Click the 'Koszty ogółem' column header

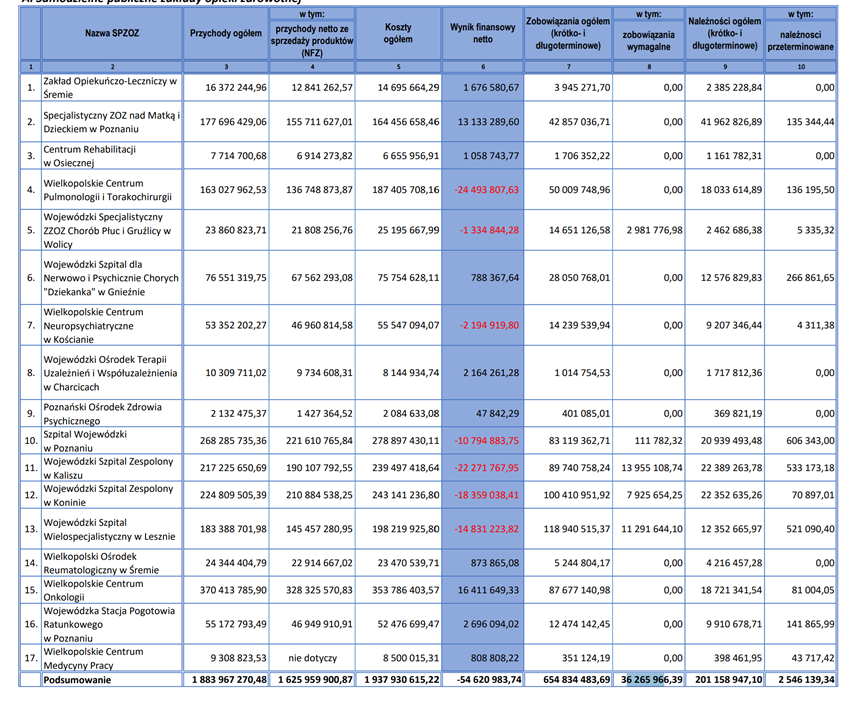pos(398,33)
